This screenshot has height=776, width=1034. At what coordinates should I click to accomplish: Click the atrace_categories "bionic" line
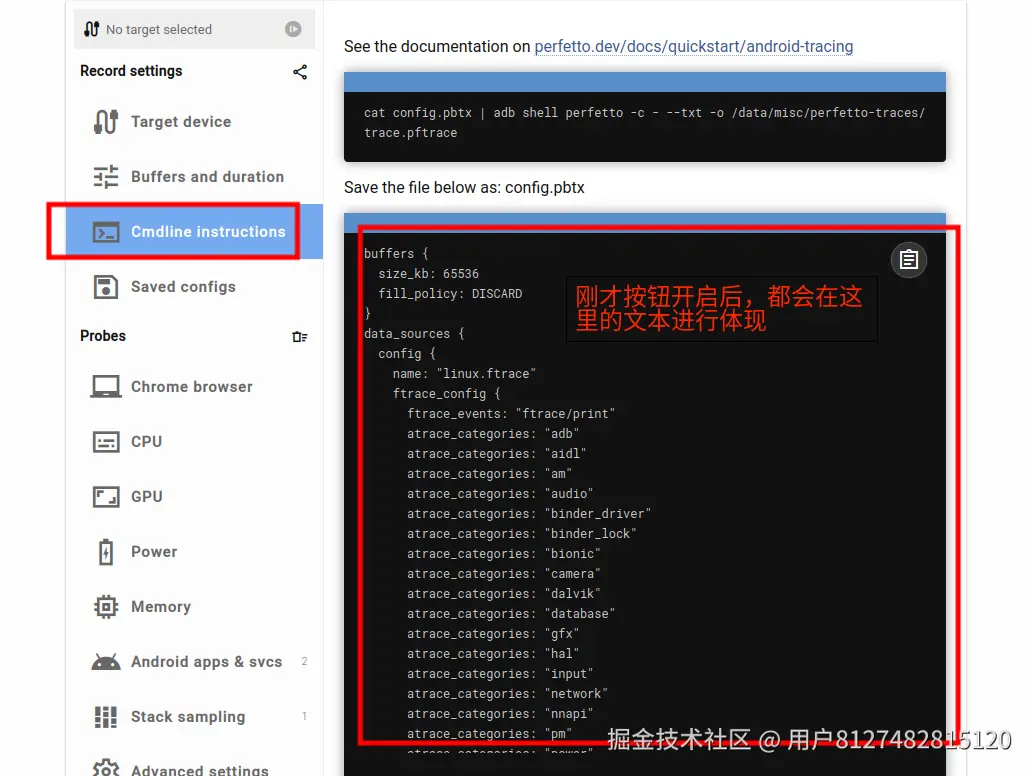click(x=504, y=554)
